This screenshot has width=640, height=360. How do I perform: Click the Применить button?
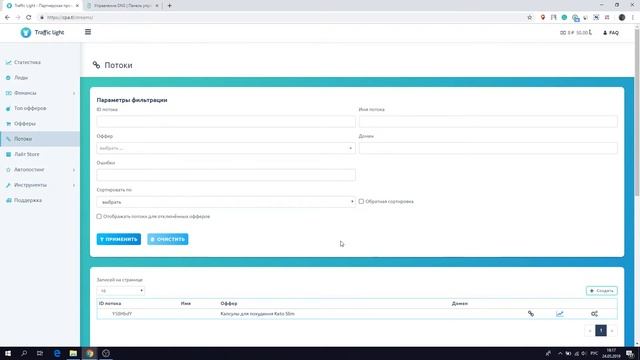pyautogui.click(x=119, y=239)
